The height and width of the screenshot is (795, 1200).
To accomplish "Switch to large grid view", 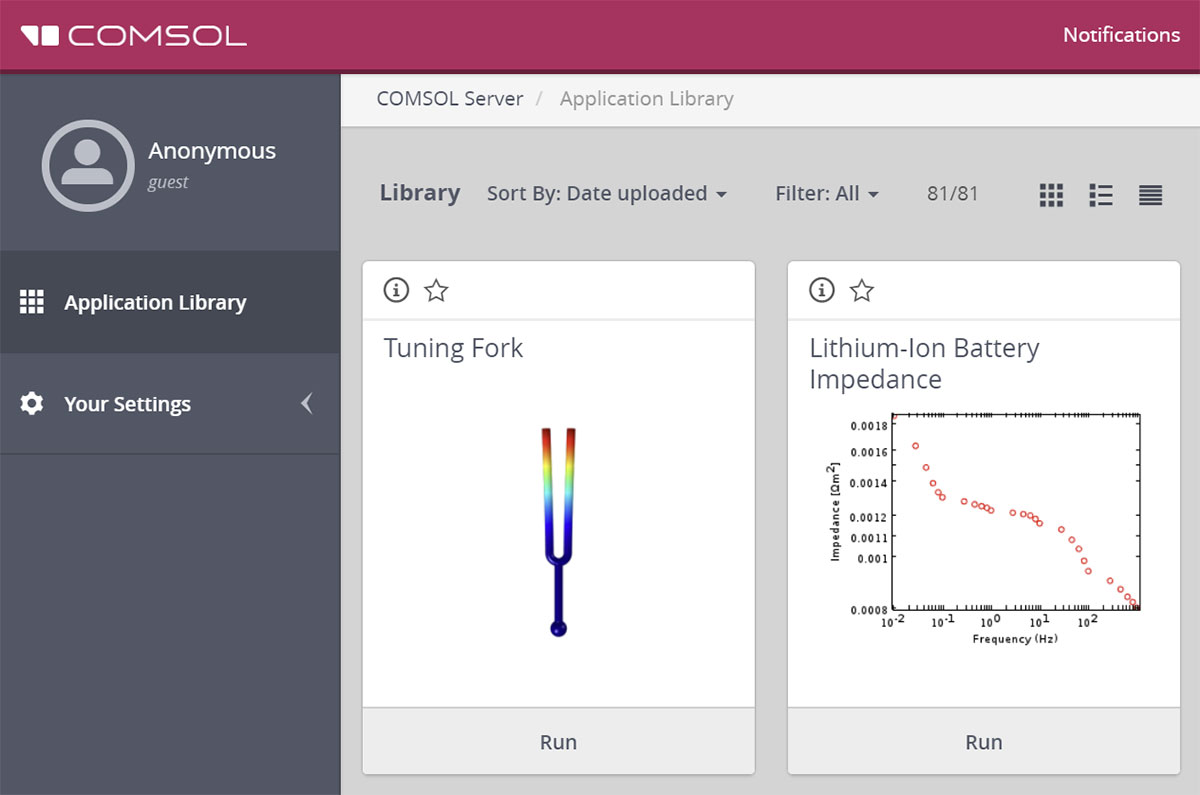I will (x=1051, y=195).
